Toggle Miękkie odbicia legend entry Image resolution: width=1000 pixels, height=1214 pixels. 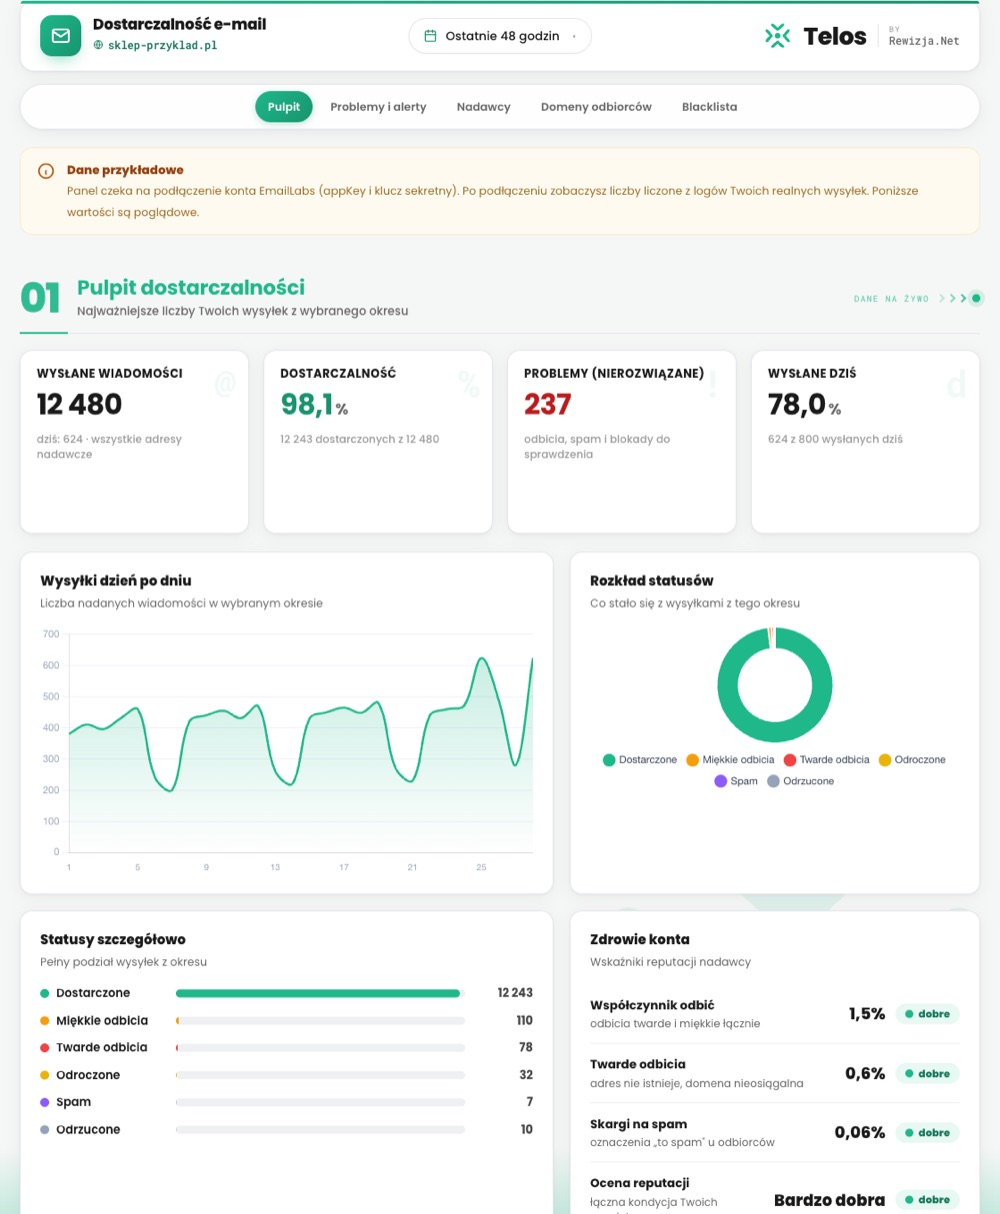click(x=730, y=760)
